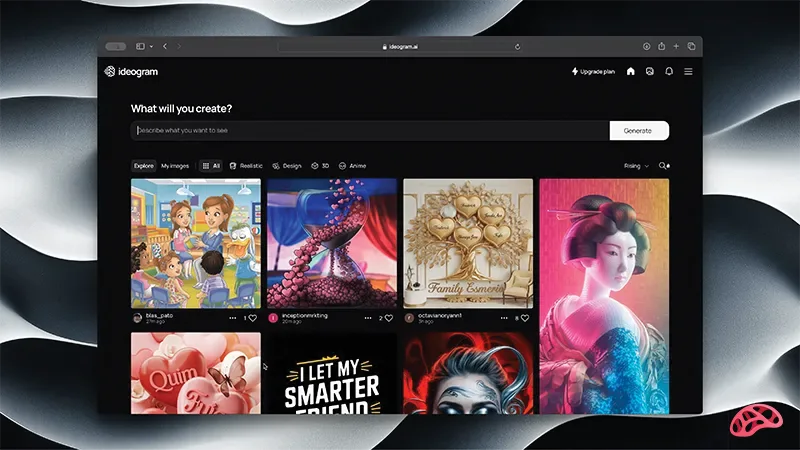This screenshot has height=450, width=800.
Task: Like the inceptionmrkting hourglass image
Action: [388, 317]
